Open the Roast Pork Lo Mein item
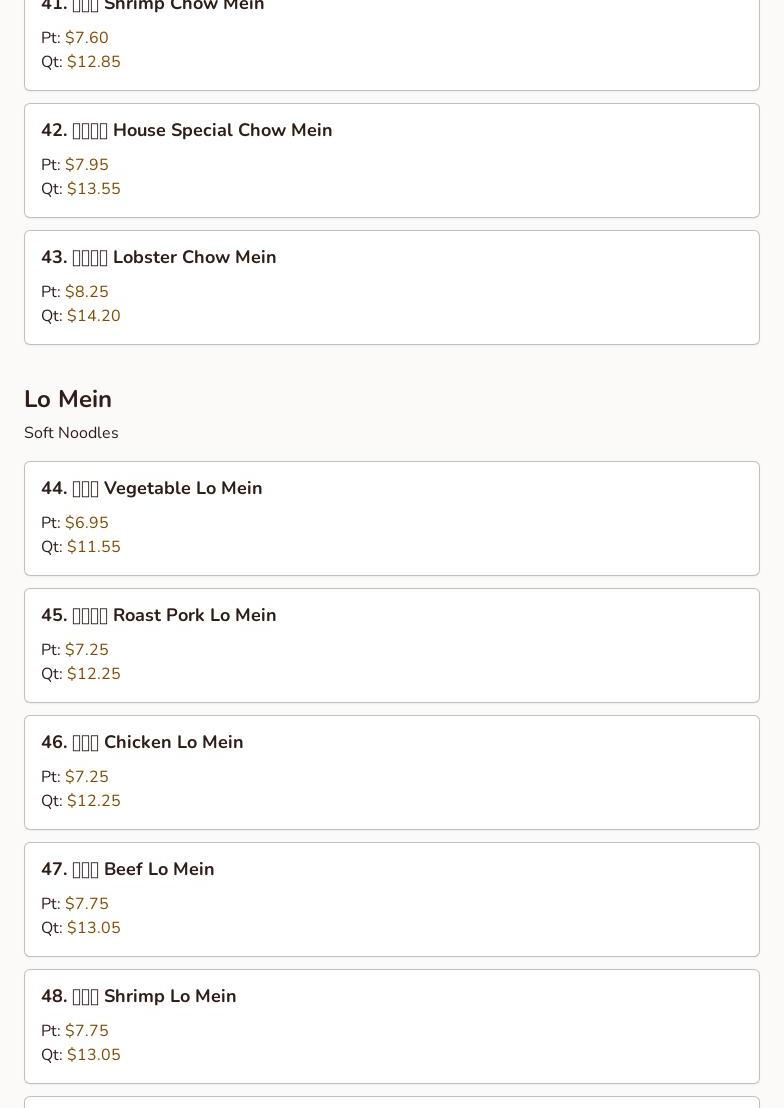Viewport: 784px width, 1108px height. coord(159,616)
